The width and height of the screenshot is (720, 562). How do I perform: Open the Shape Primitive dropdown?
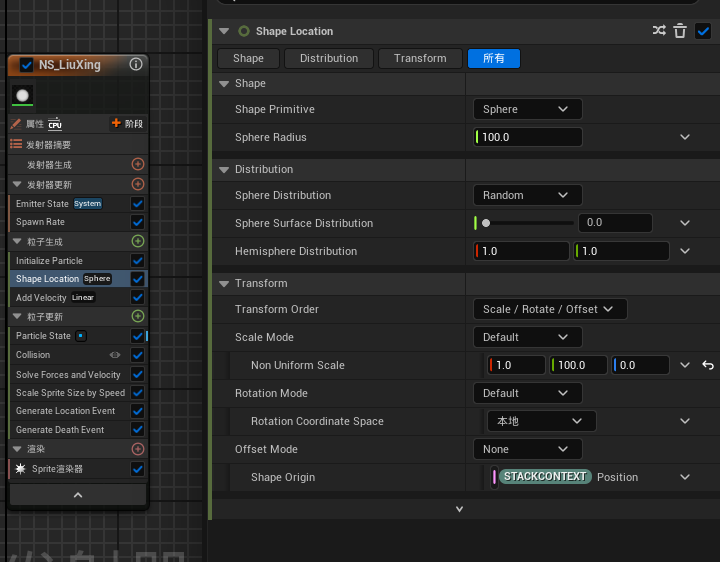tap(528, 109)
